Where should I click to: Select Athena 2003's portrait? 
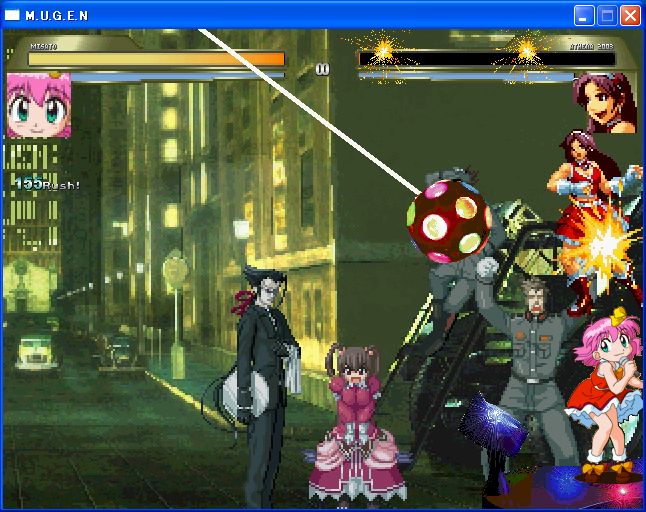[604, 103]
